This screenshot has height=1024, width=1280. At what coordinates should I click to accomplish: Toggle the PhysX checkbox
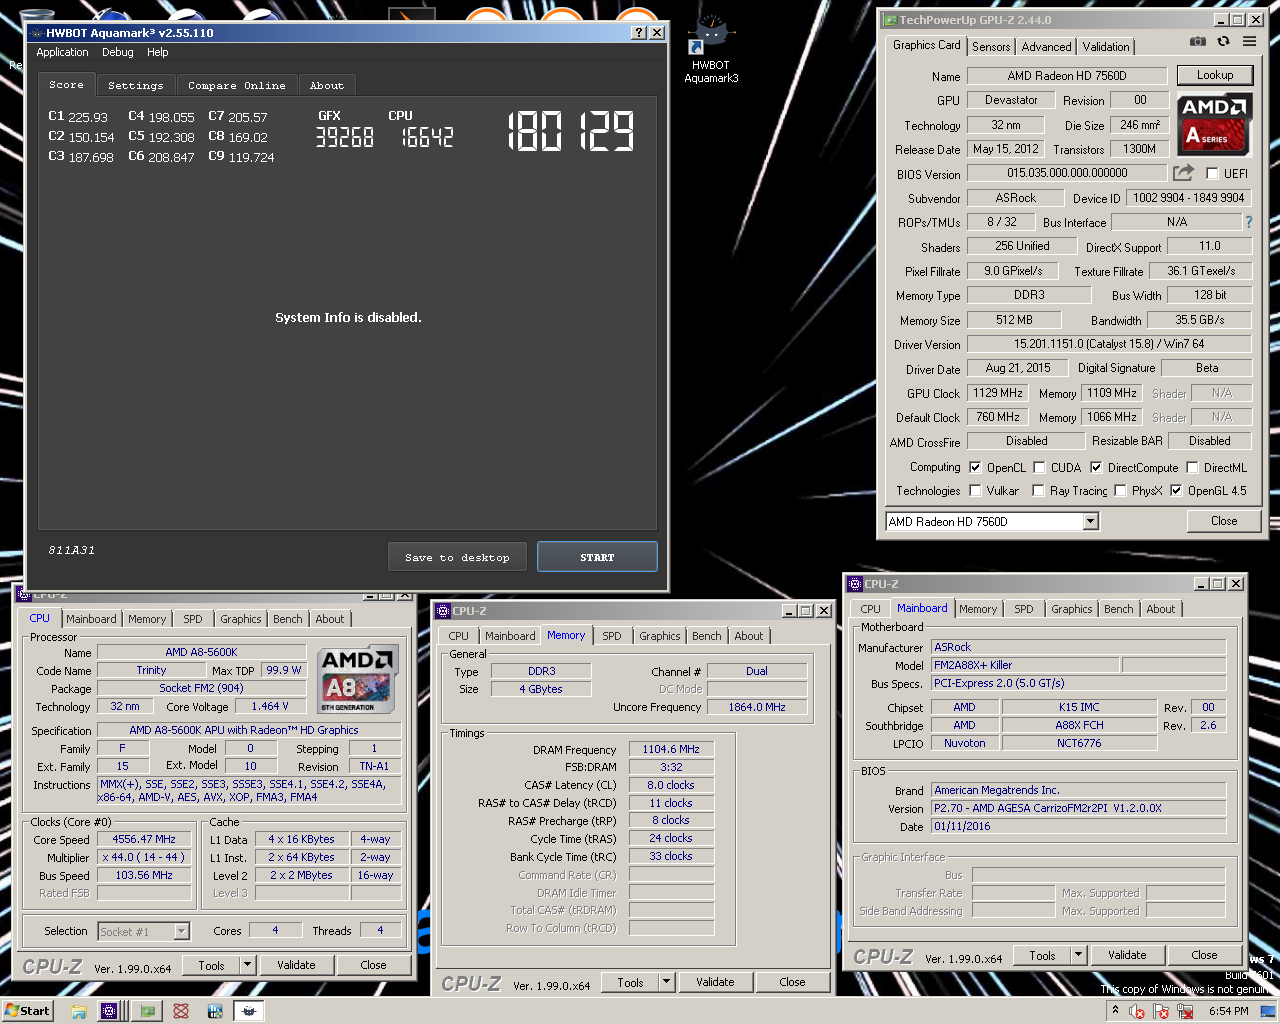(1120, 490)
